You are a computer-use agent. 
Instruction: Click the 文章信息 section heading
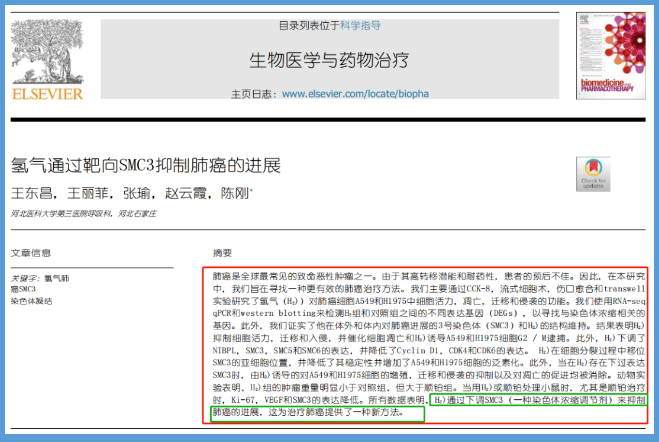tap(31, 252)
